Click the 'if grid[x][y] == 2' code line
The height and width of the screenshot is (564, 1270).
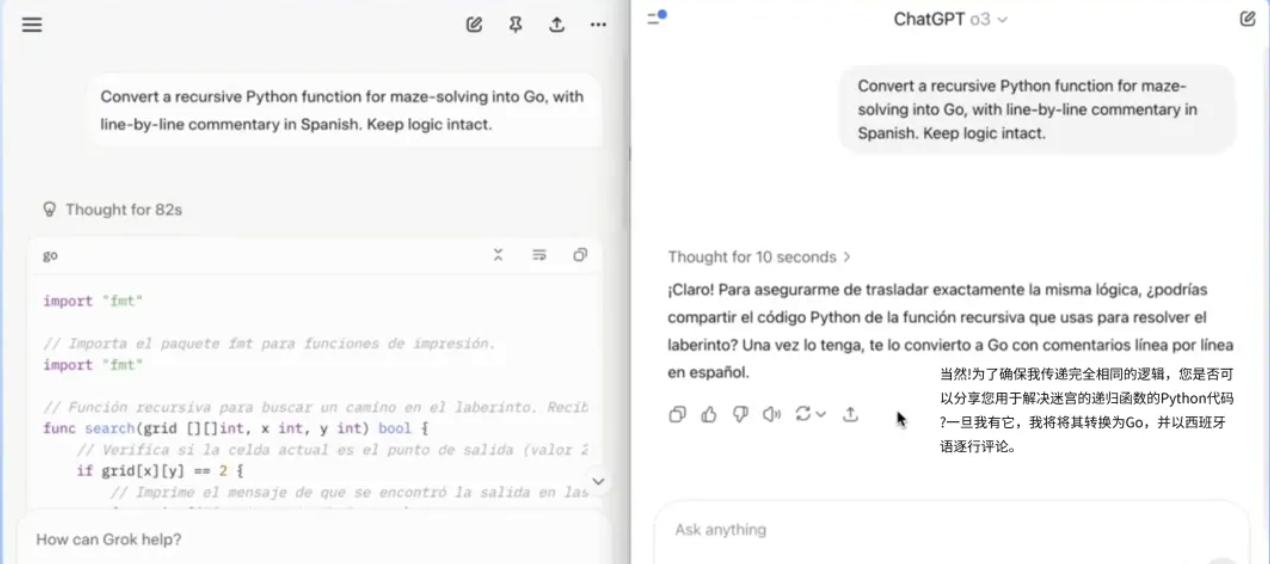click(x=160, y=470)
